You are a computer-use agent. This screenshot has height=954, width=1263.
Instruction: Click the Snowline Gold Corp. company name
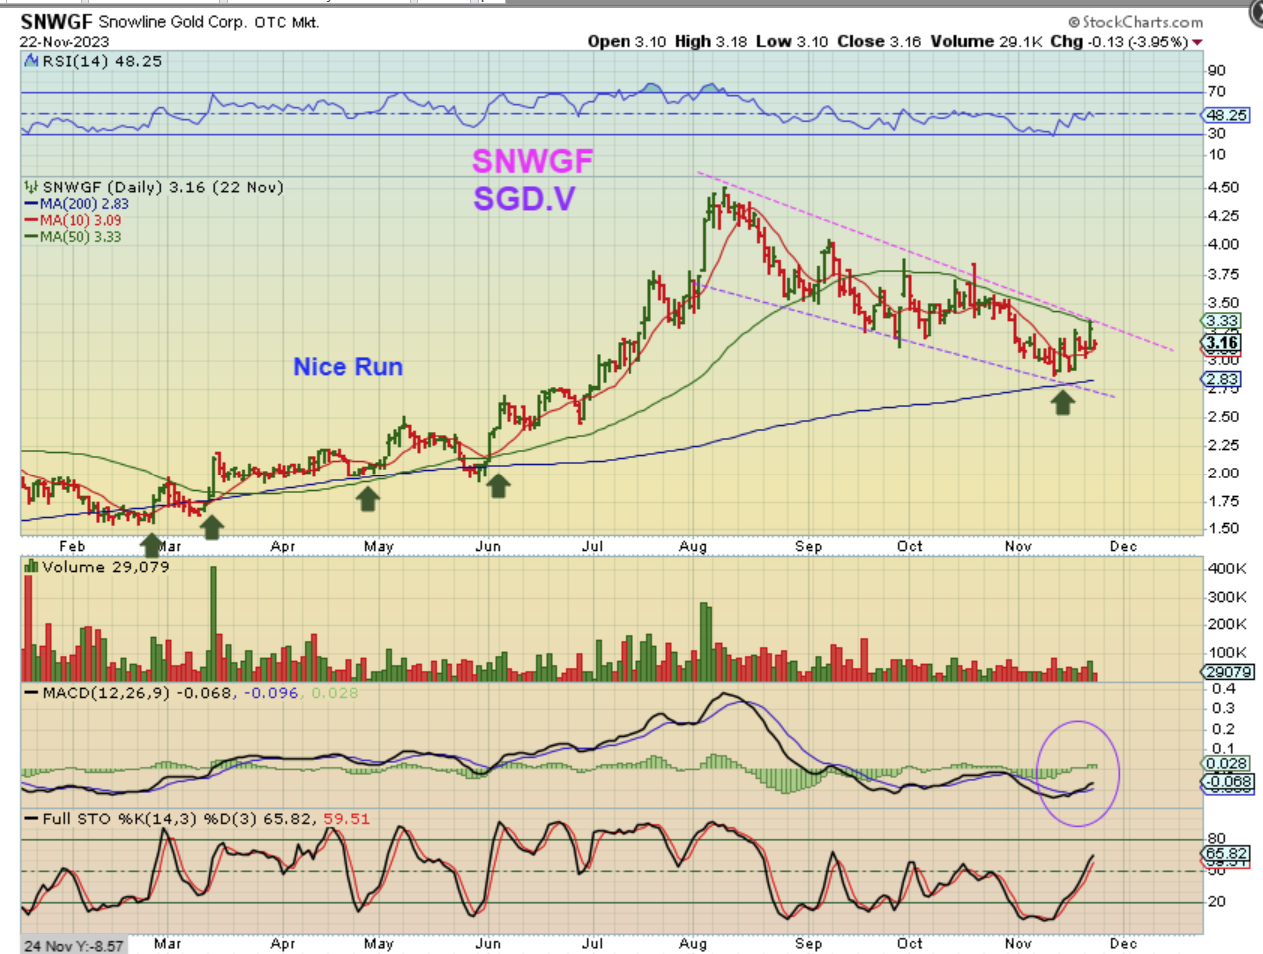(x=172, y=22)
